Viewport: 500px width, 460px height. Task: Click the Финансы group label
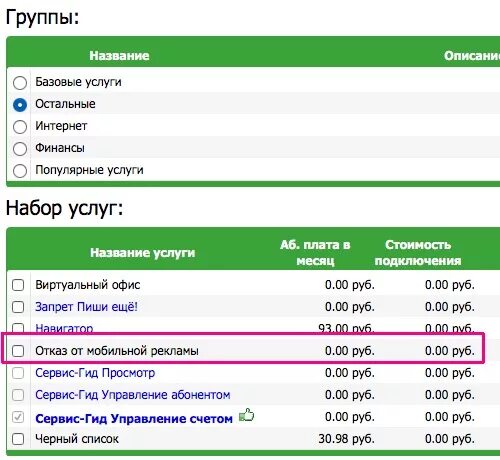click(x=60, y=148)
